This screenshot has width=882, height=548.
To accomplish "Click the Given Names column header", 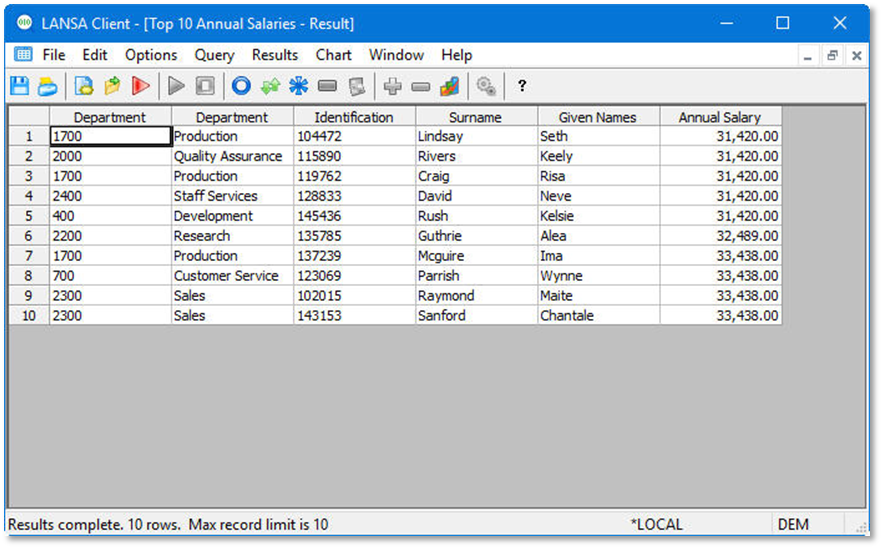I will click(x=598, y=117).
